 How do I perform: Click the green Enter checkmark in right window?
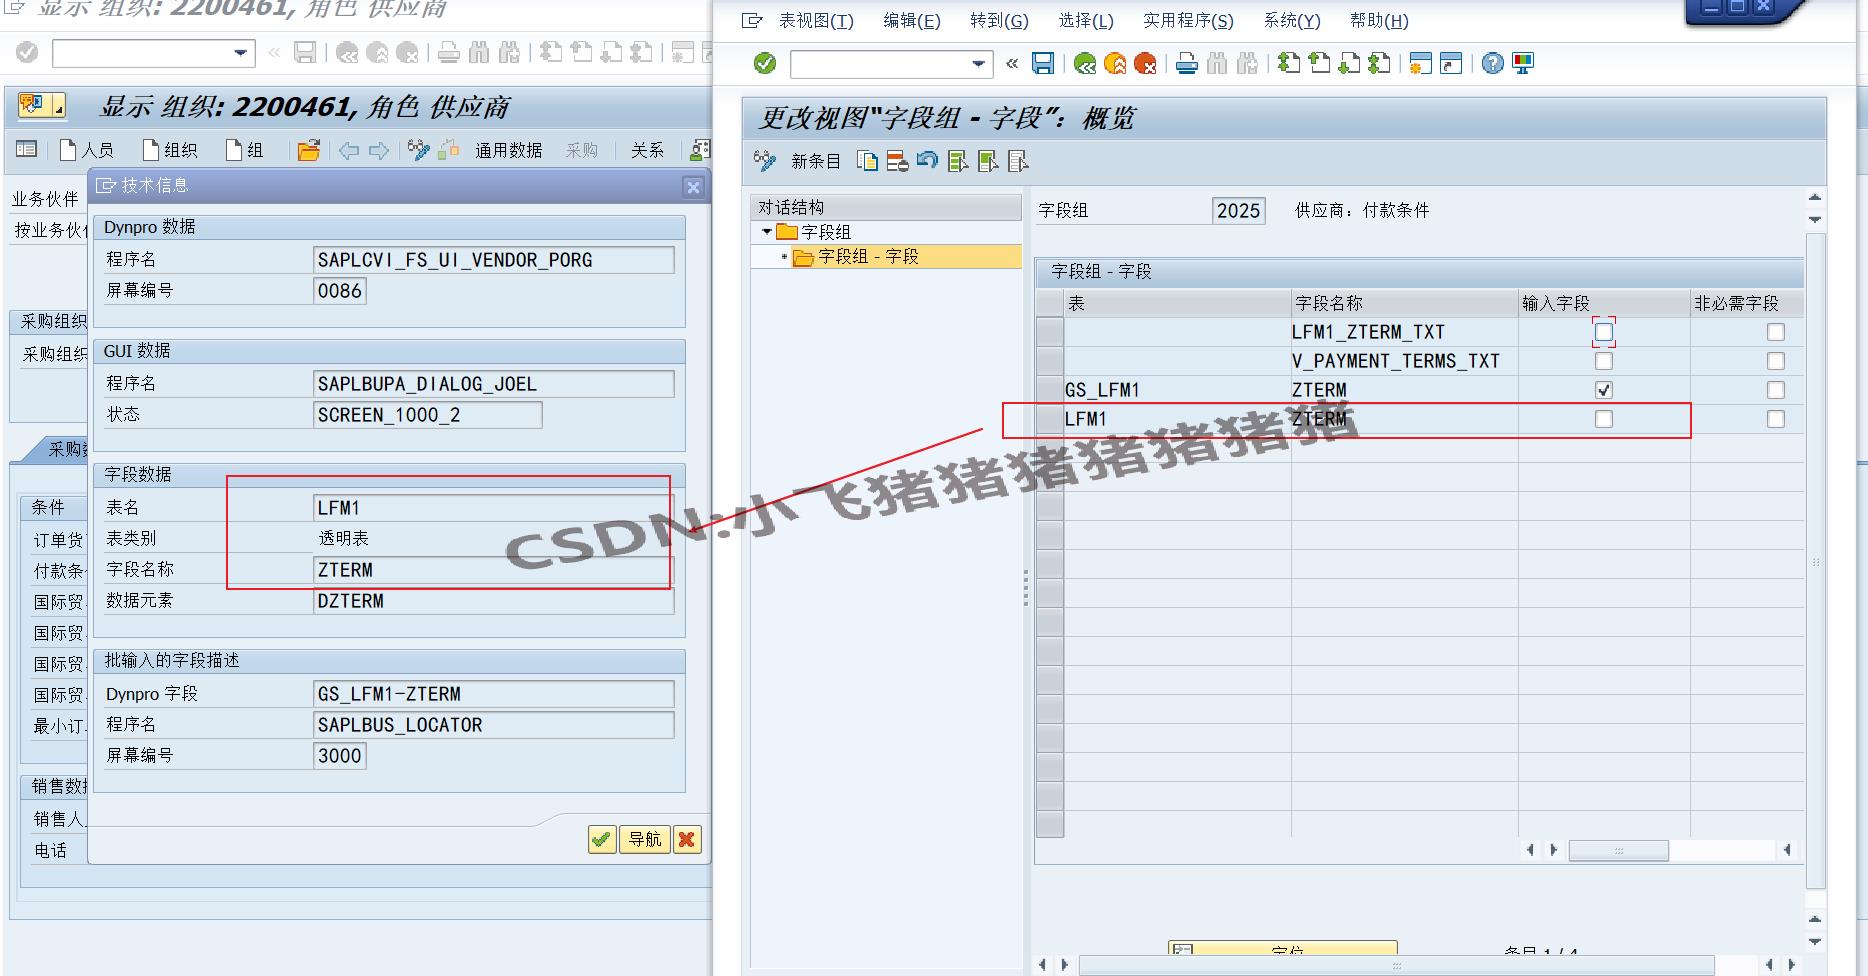(x=765, y=64)
